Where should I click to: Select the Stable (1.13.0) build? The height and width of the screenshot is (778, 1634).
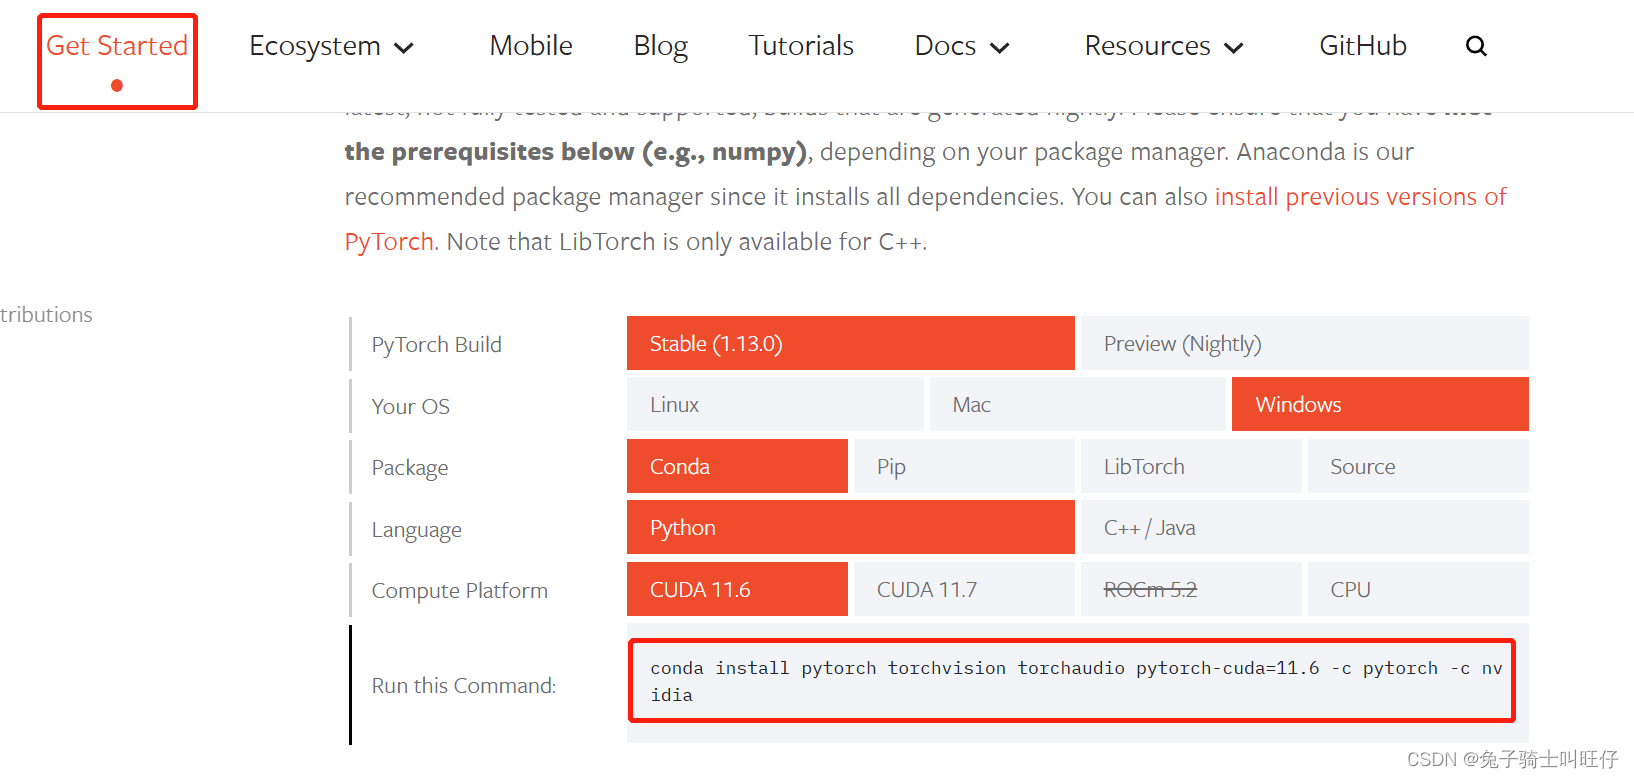pyautogui.click(x=850, y=344)
